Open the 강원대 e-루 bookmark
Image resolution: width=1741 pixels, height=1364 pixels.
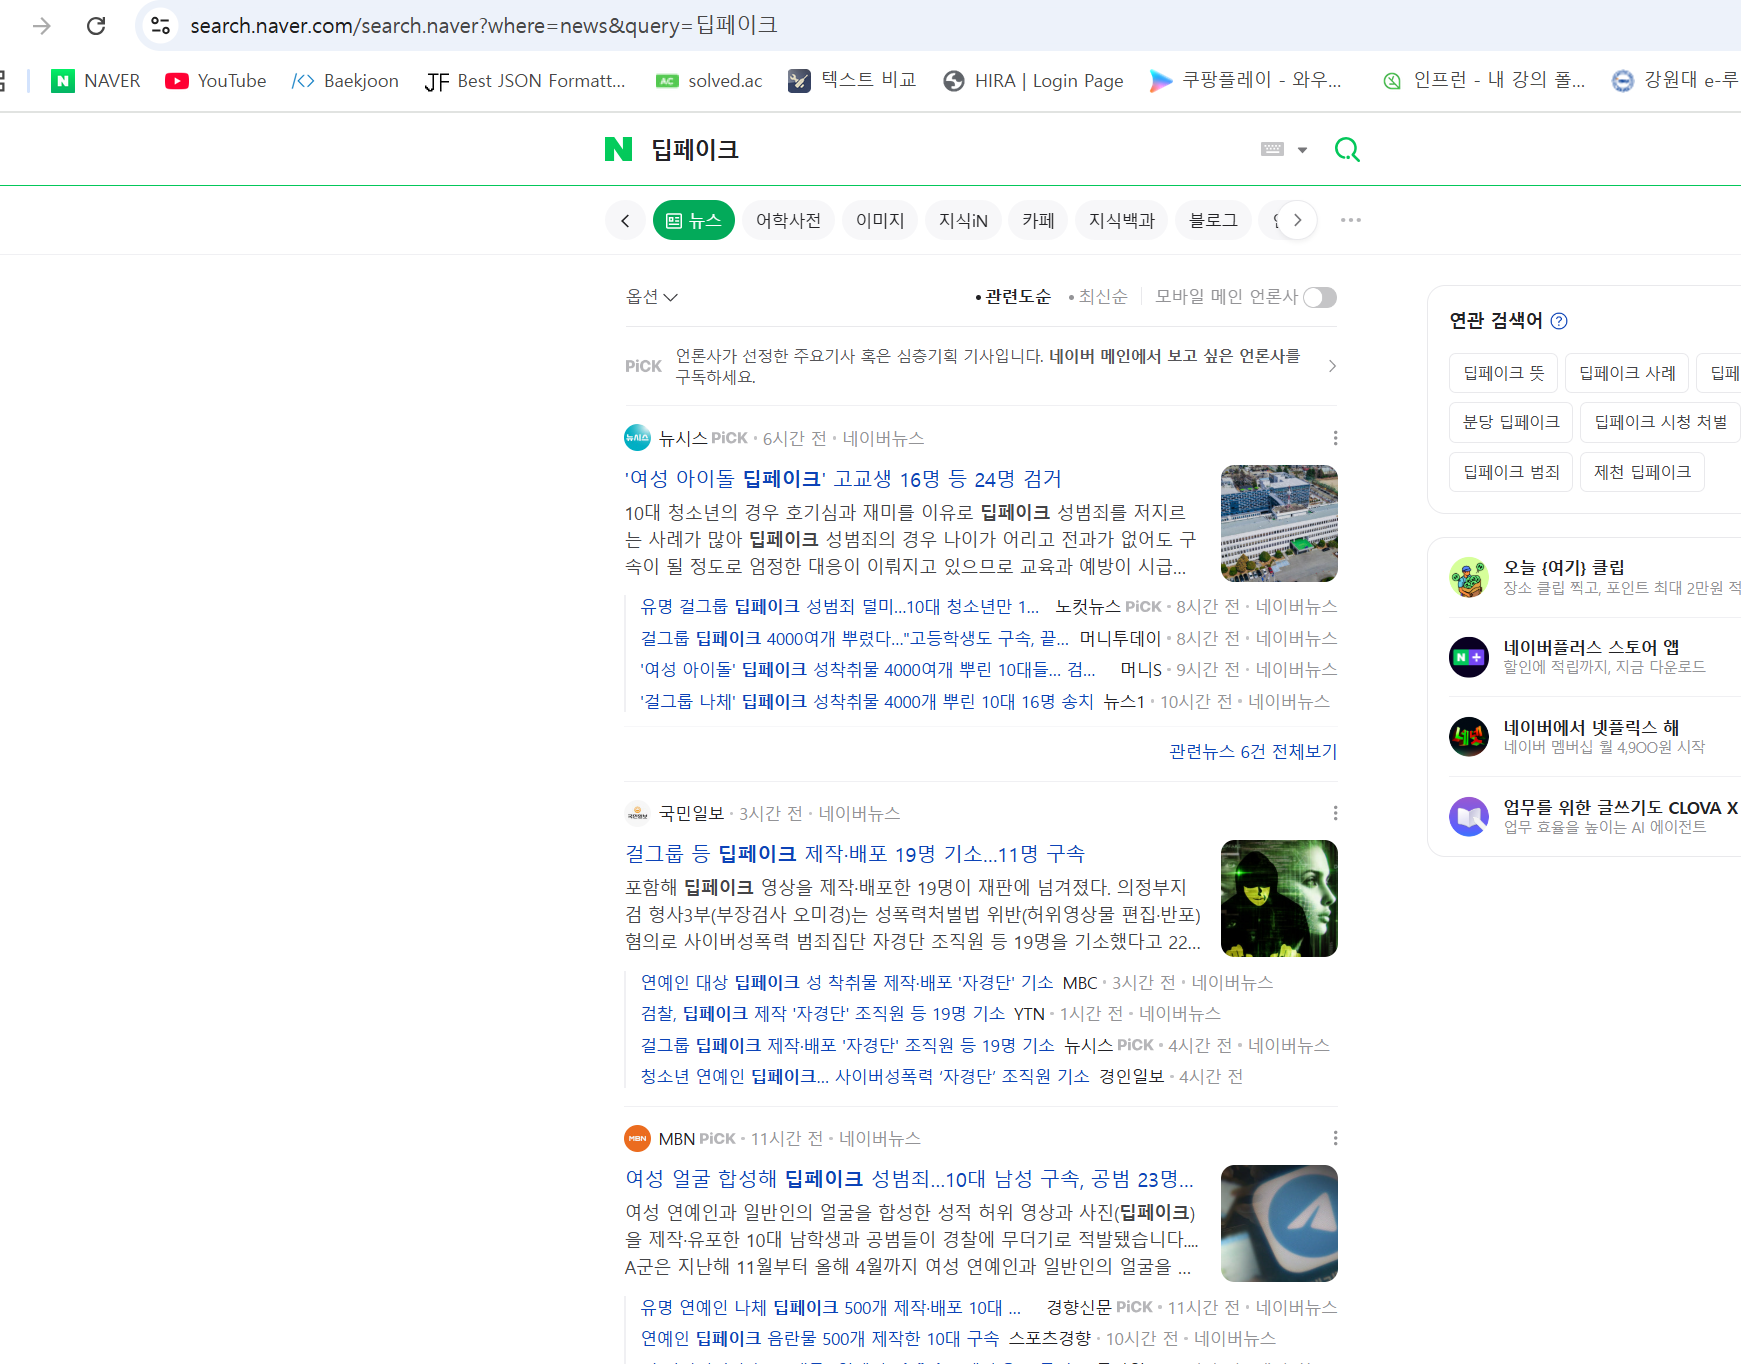point(1676,81)
